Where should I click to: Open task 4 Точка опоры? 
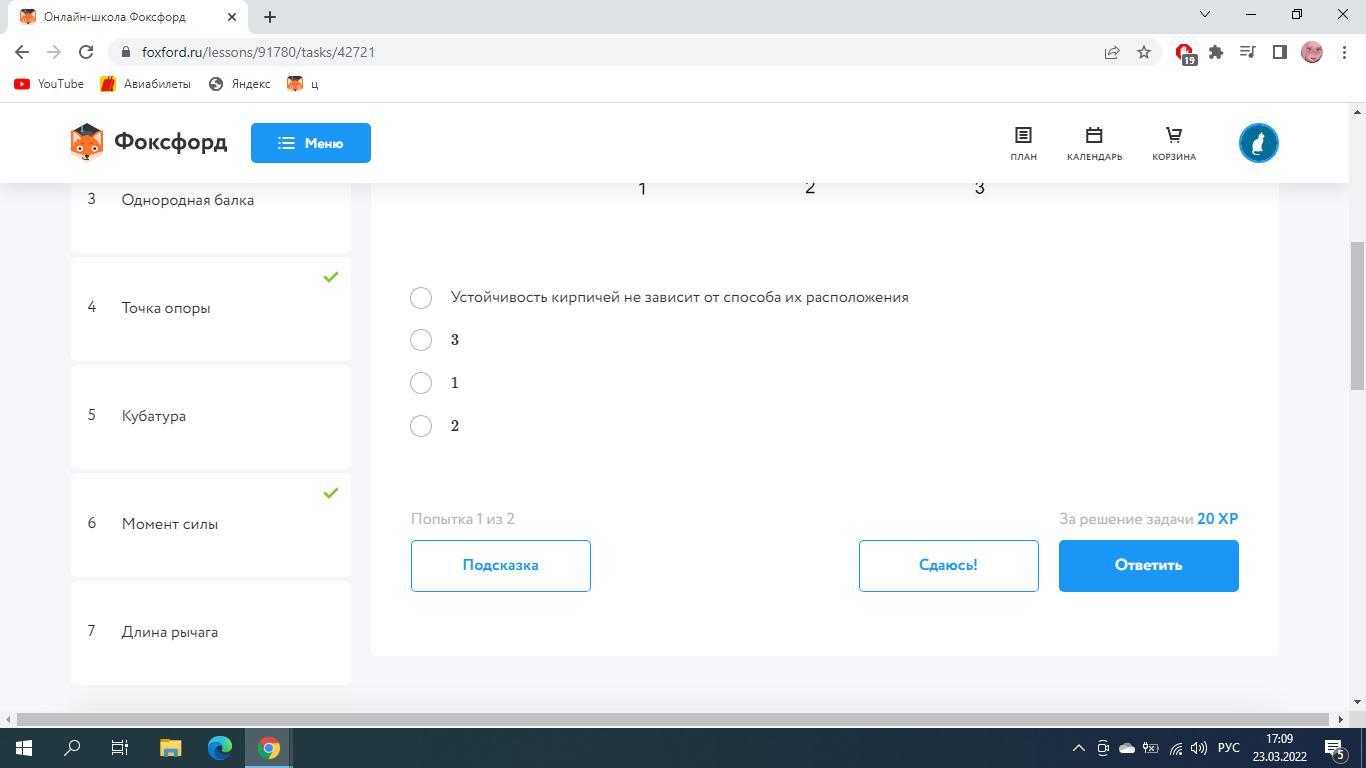(x=211, y=308)
